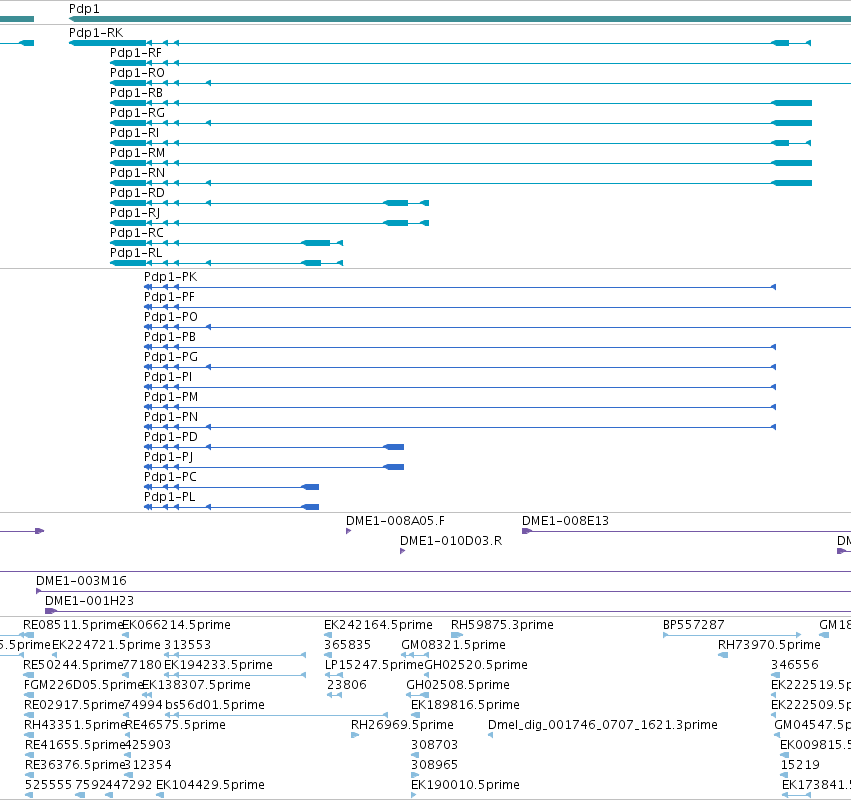Click the RH26969.5prime EST label
The height and width of the screenshot is (800, 851).
click(x=402, y=725)
